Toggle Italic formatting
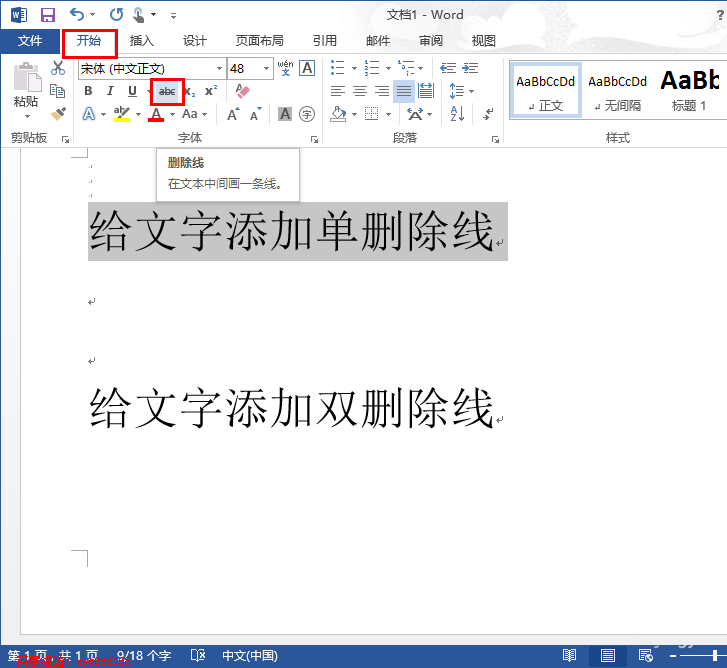Viewport: 727px width, 668px height. (110, 91)
